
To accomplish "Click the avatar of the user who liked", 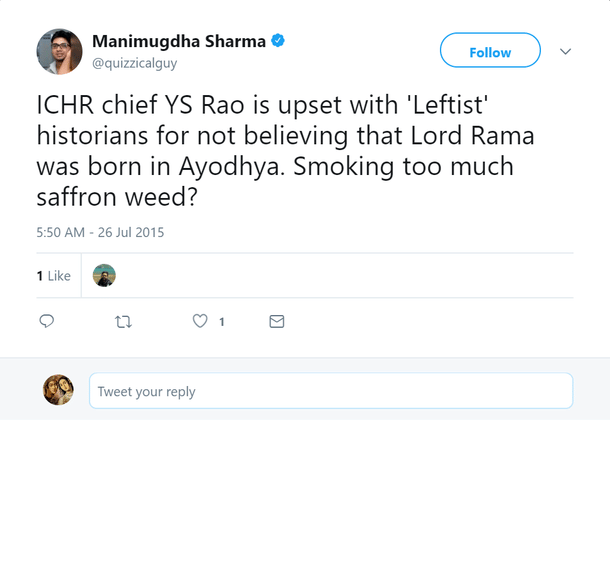I will click(x=104, y=275).
